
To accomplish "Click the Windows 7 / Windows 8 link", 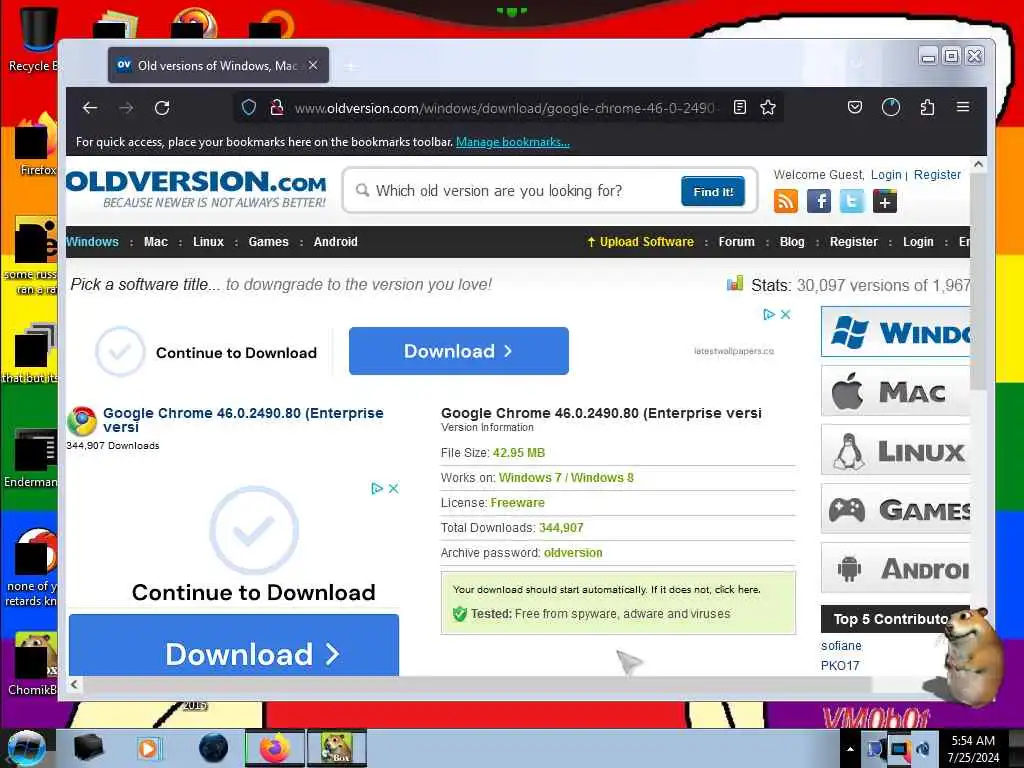I will (566, 477).
